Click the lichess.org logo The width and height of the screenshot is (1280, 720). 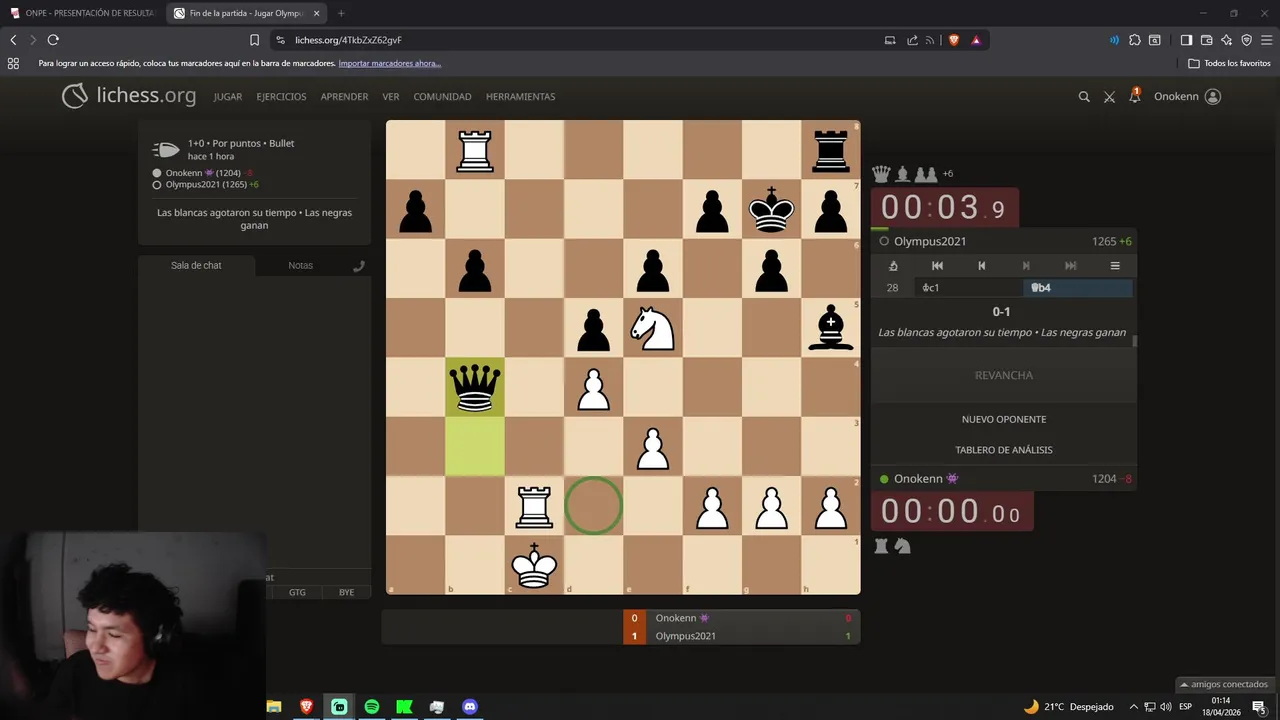pos(129,96)
